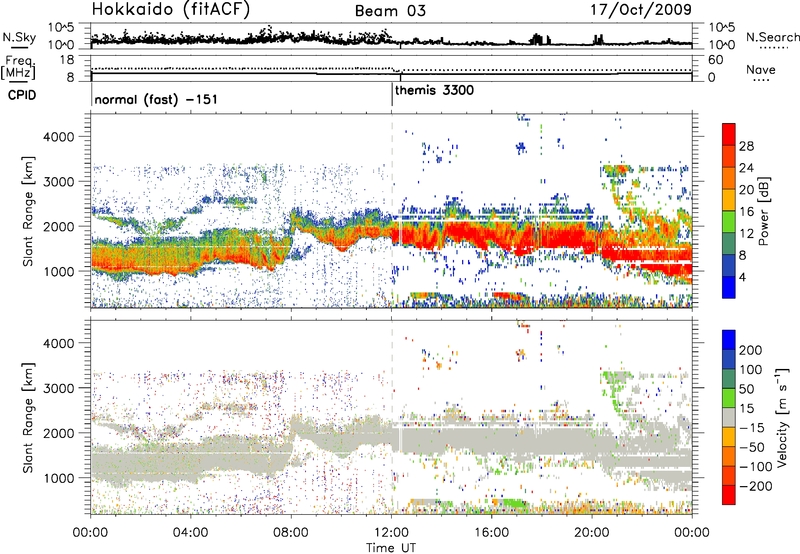Screen dimensions: 800x554
Task: Select the 'N.Sky' axis label
Action: tap(19, 37)
